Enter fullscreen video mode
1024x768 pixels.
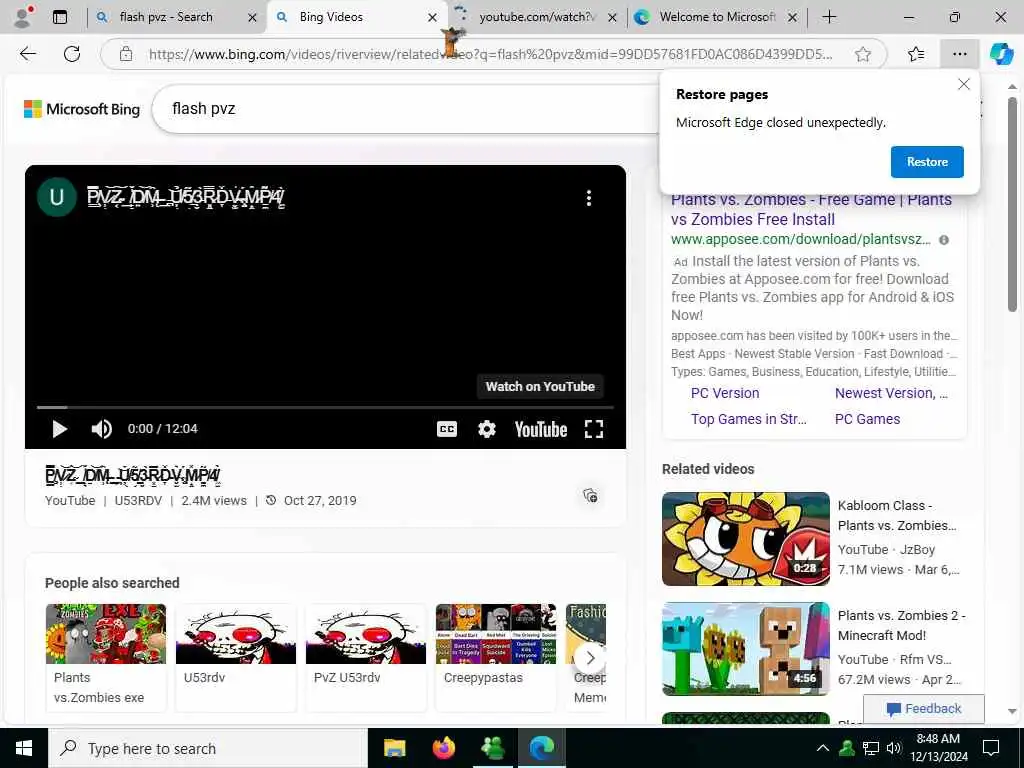click(593, 429)
